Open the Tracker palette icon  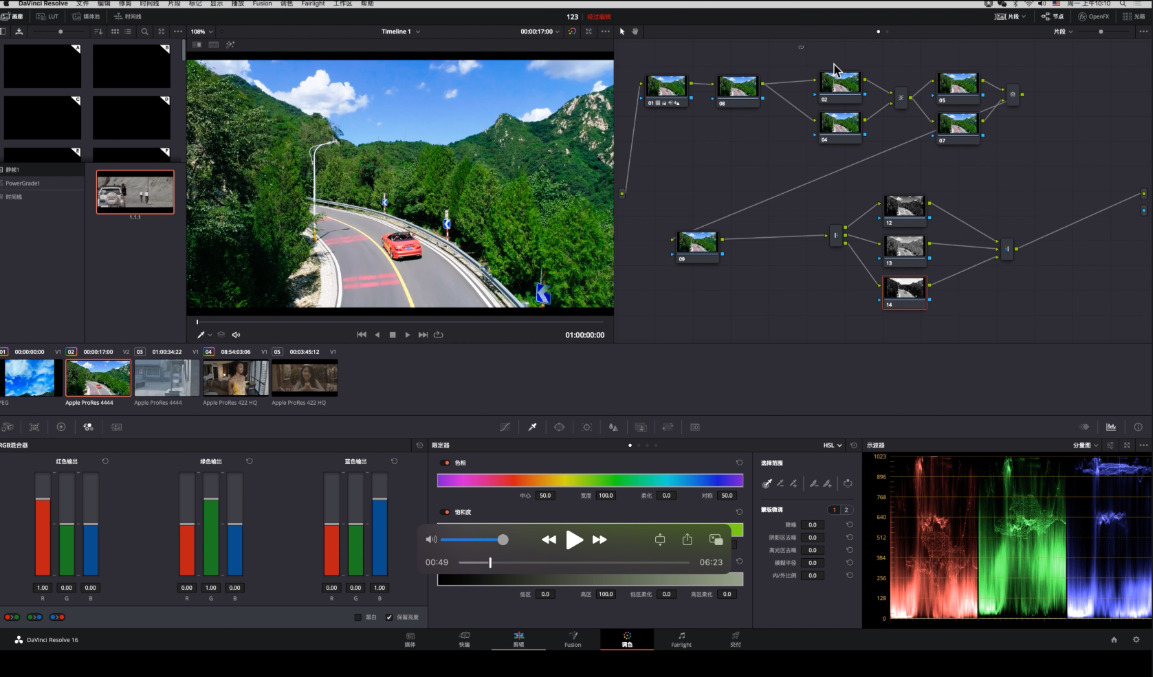(586, 427)
